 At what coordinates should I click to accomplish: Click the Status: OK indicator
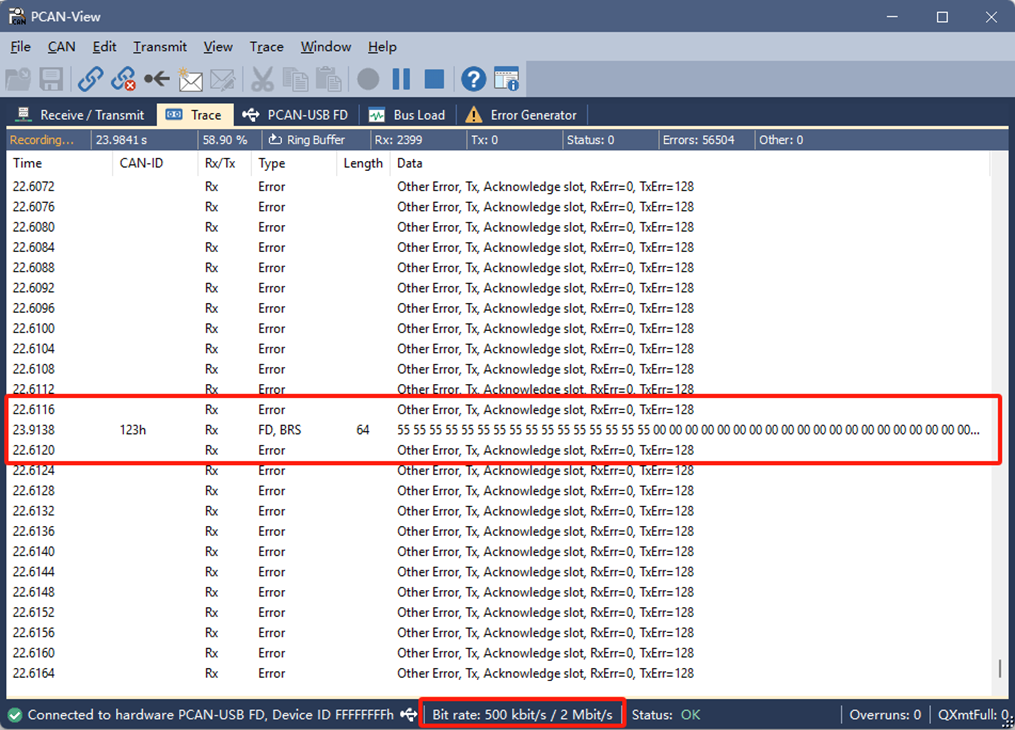tap(666, 714)
